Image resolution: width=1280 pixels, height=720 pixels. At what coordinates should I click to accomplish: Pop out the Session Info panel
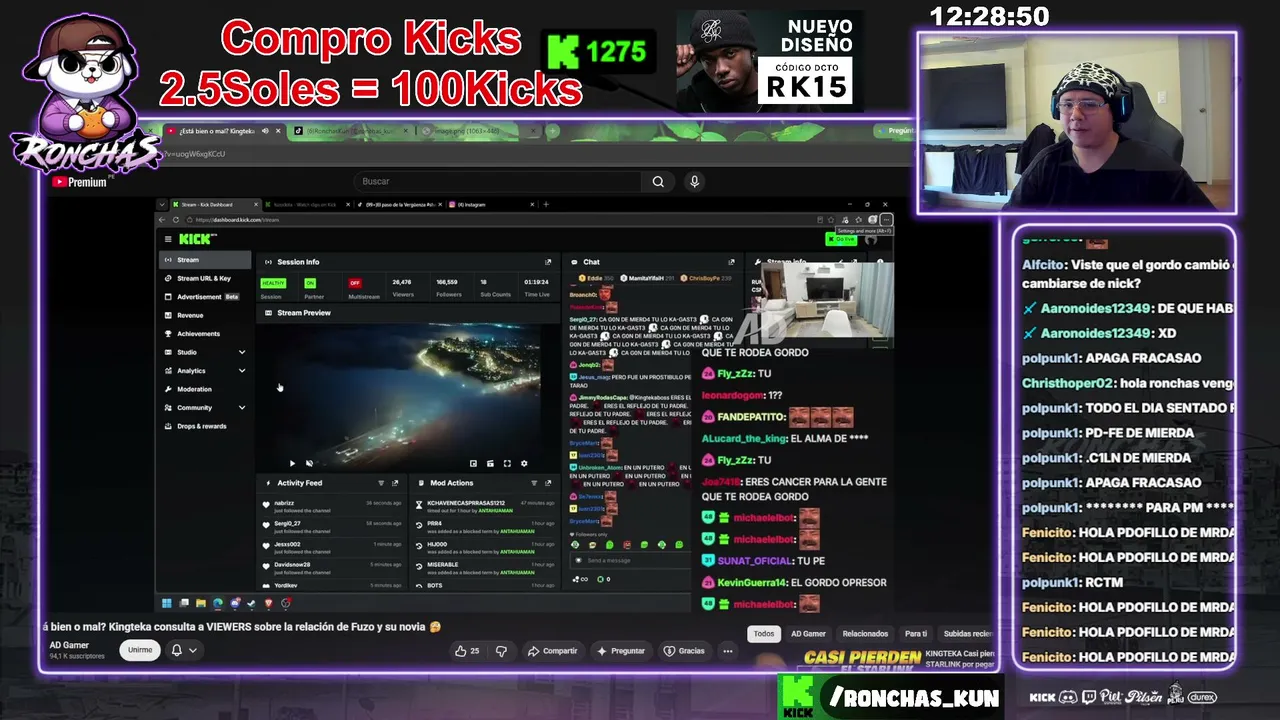coord(548,262)
